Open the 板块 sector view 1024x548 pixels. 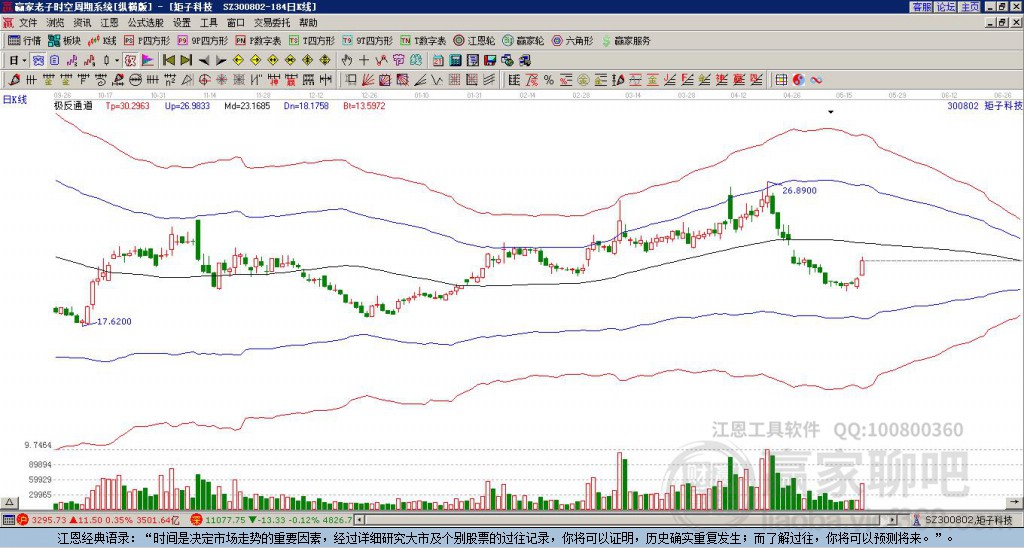[x=65, y=40]
